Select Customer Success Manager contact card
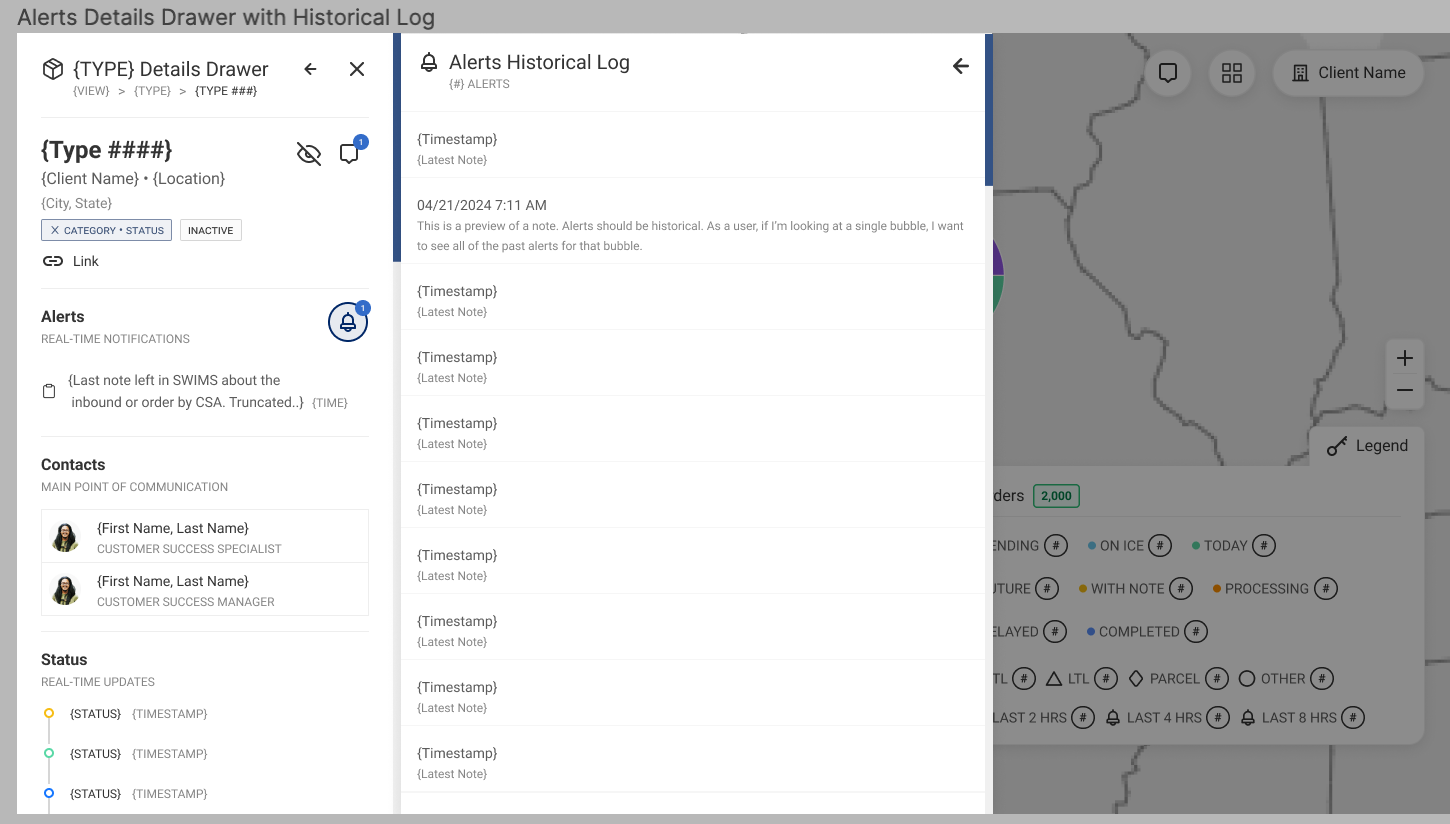This screenshot has height=824, width=1450. 205,590
